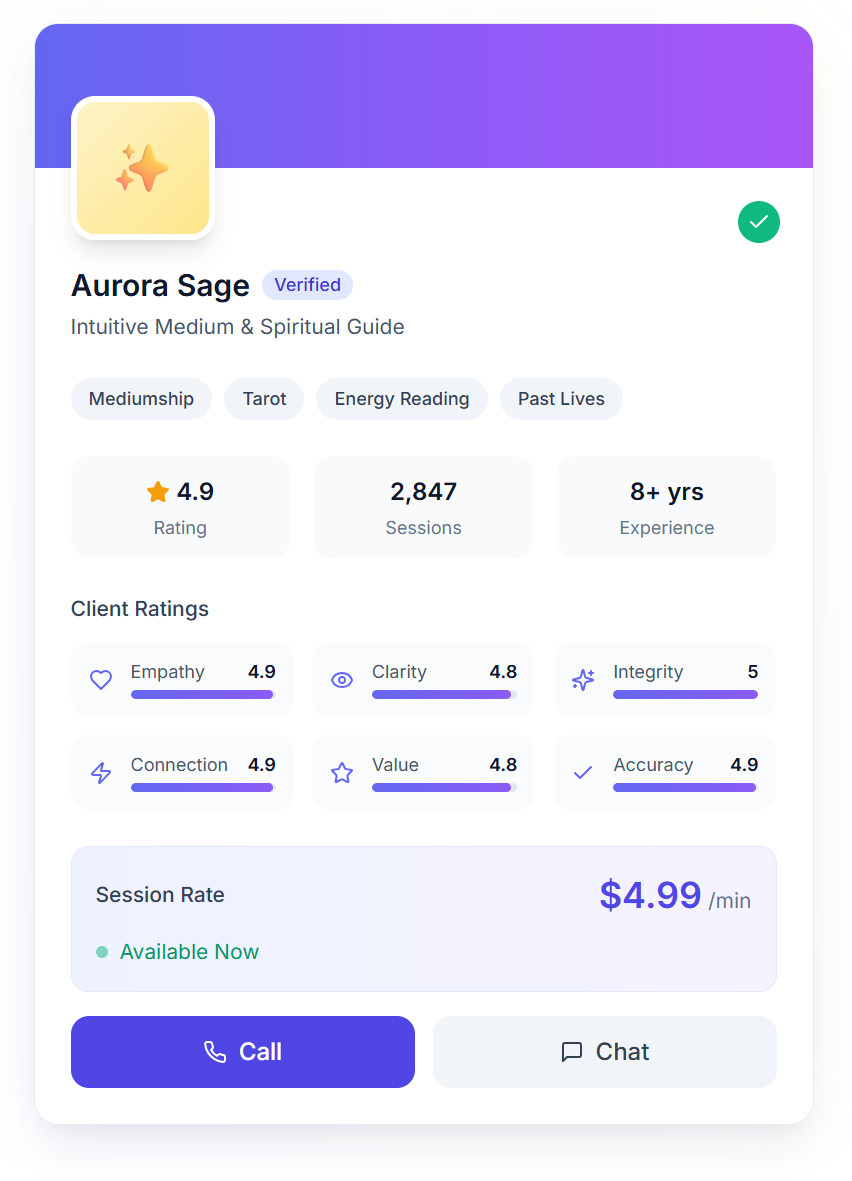Select the Tarot tag
This screenshot has height=1181, width=852.
[264, 399]
